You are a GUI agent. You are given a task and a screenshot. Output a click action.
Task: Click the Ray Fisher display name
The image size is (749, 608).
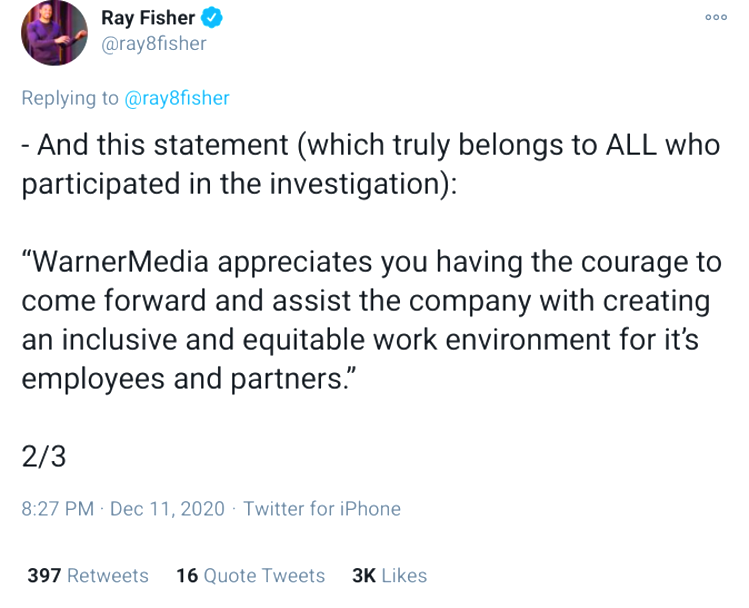click(148, 18)
